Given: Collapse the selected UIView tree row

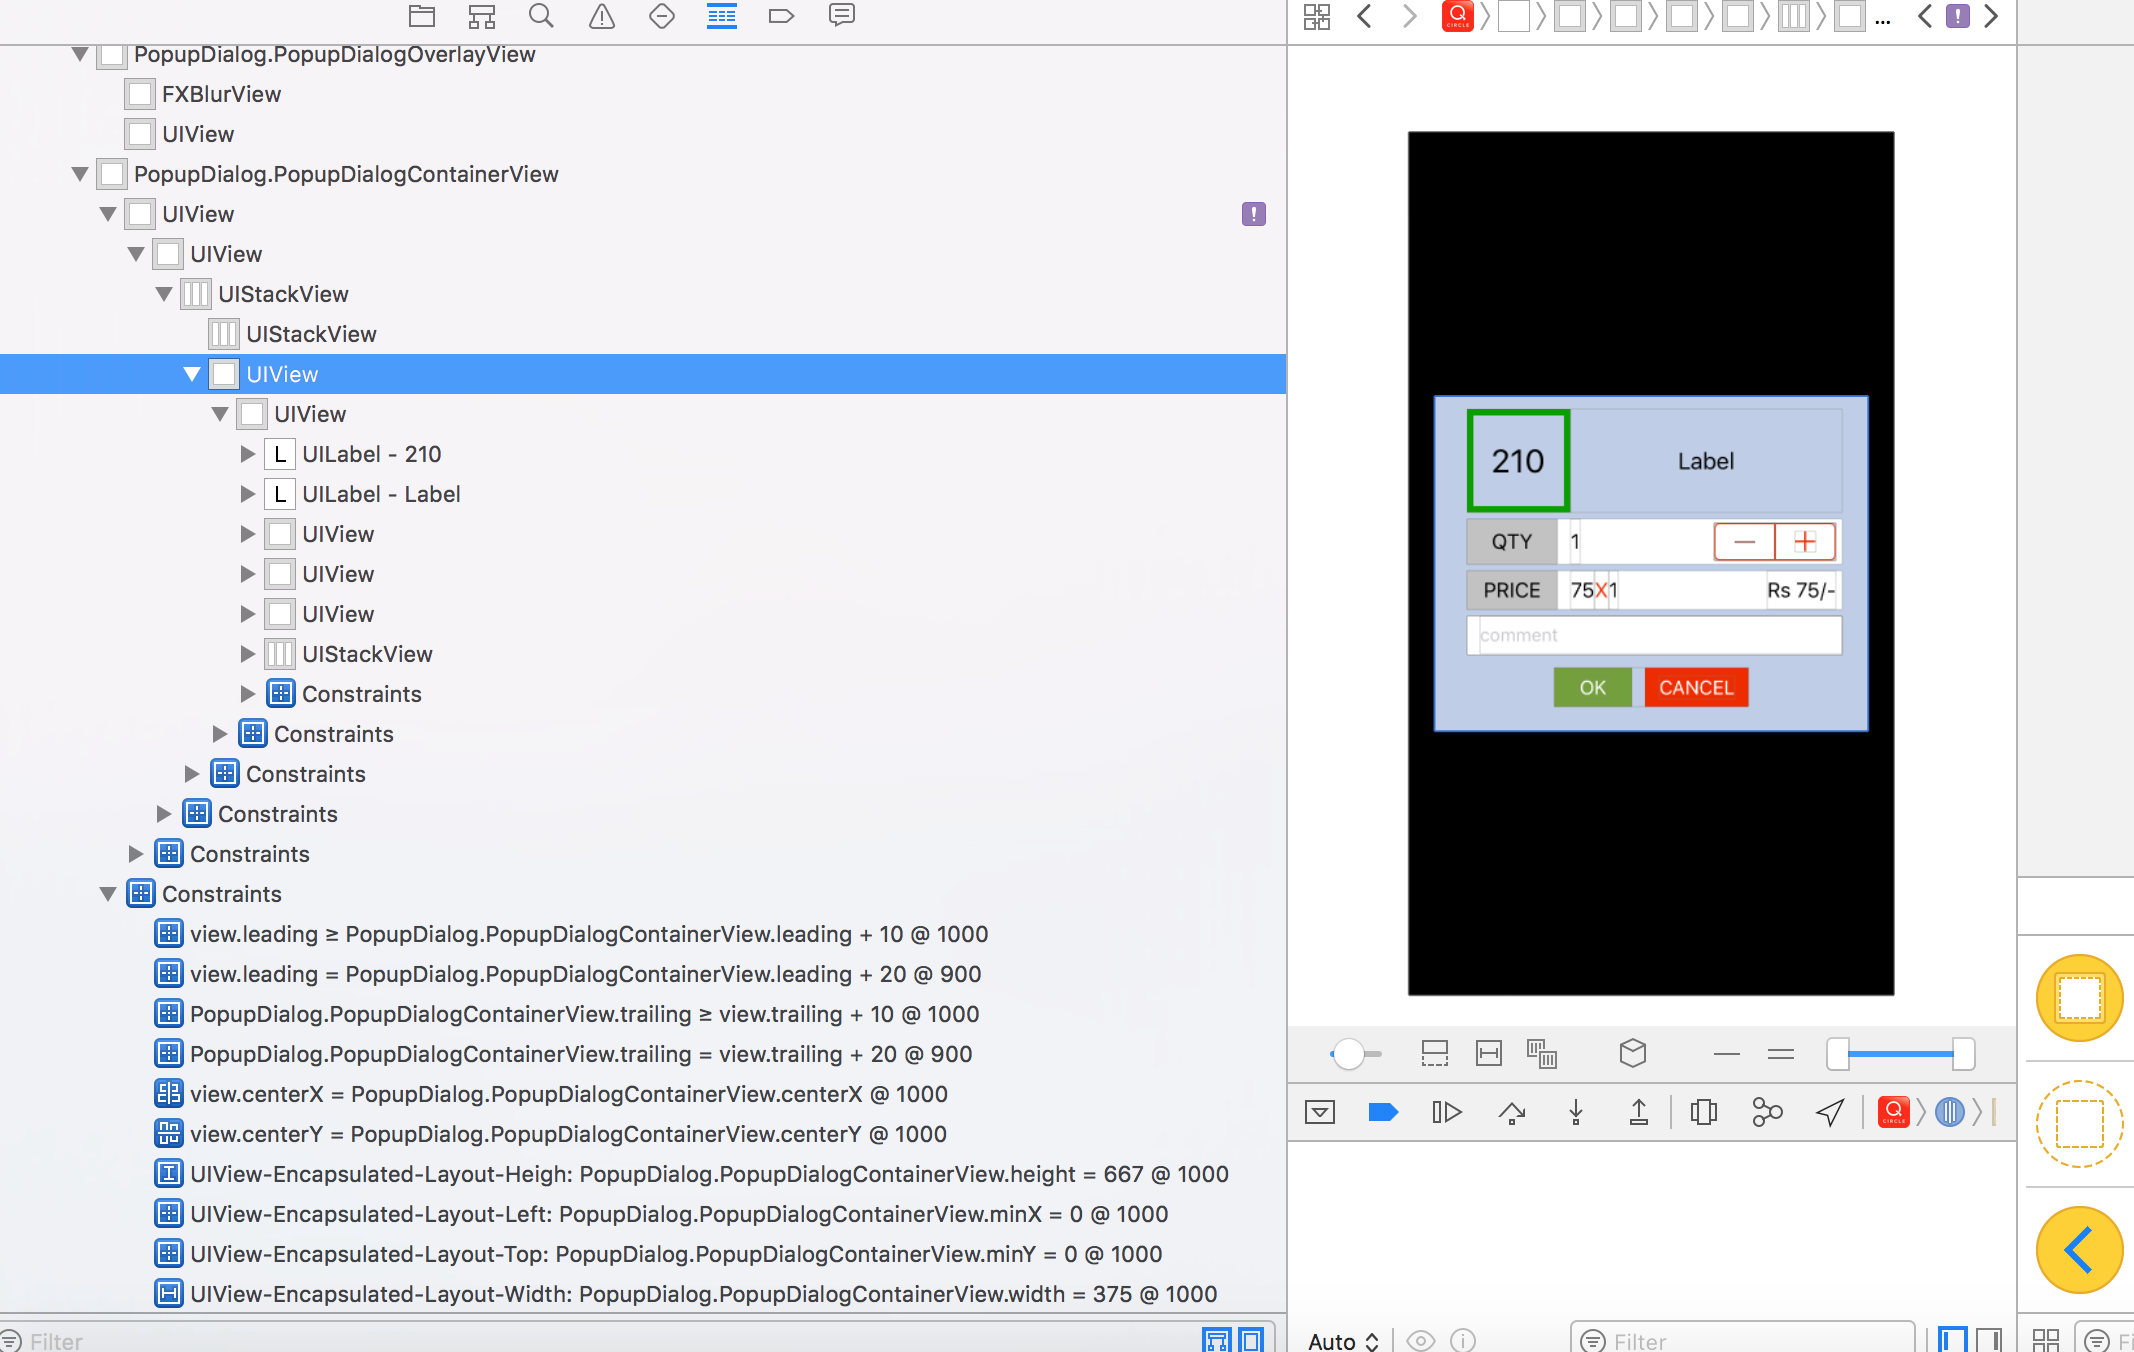Looking at the screenshot, I should (x=192, y=373).
